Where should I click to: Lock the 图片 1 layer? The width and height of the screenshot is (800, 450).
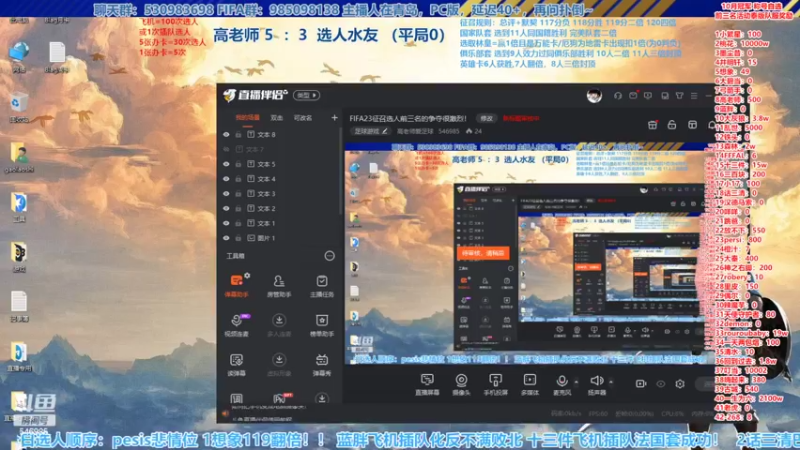click(238, 238)
